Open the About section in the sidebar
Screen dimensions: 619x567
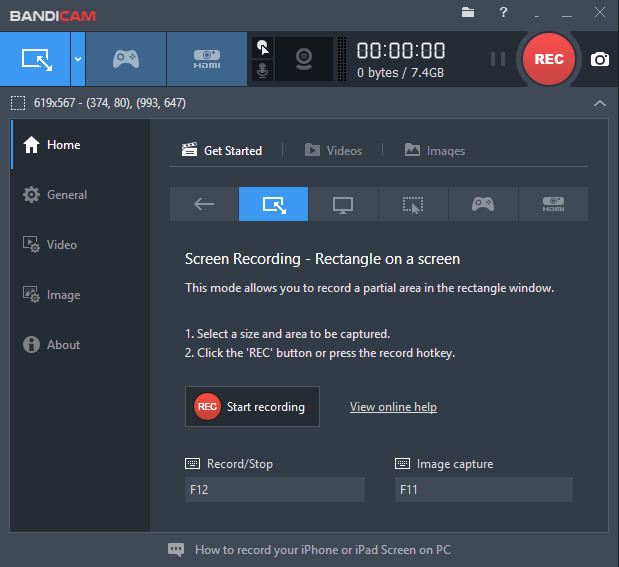coord(80,344)
